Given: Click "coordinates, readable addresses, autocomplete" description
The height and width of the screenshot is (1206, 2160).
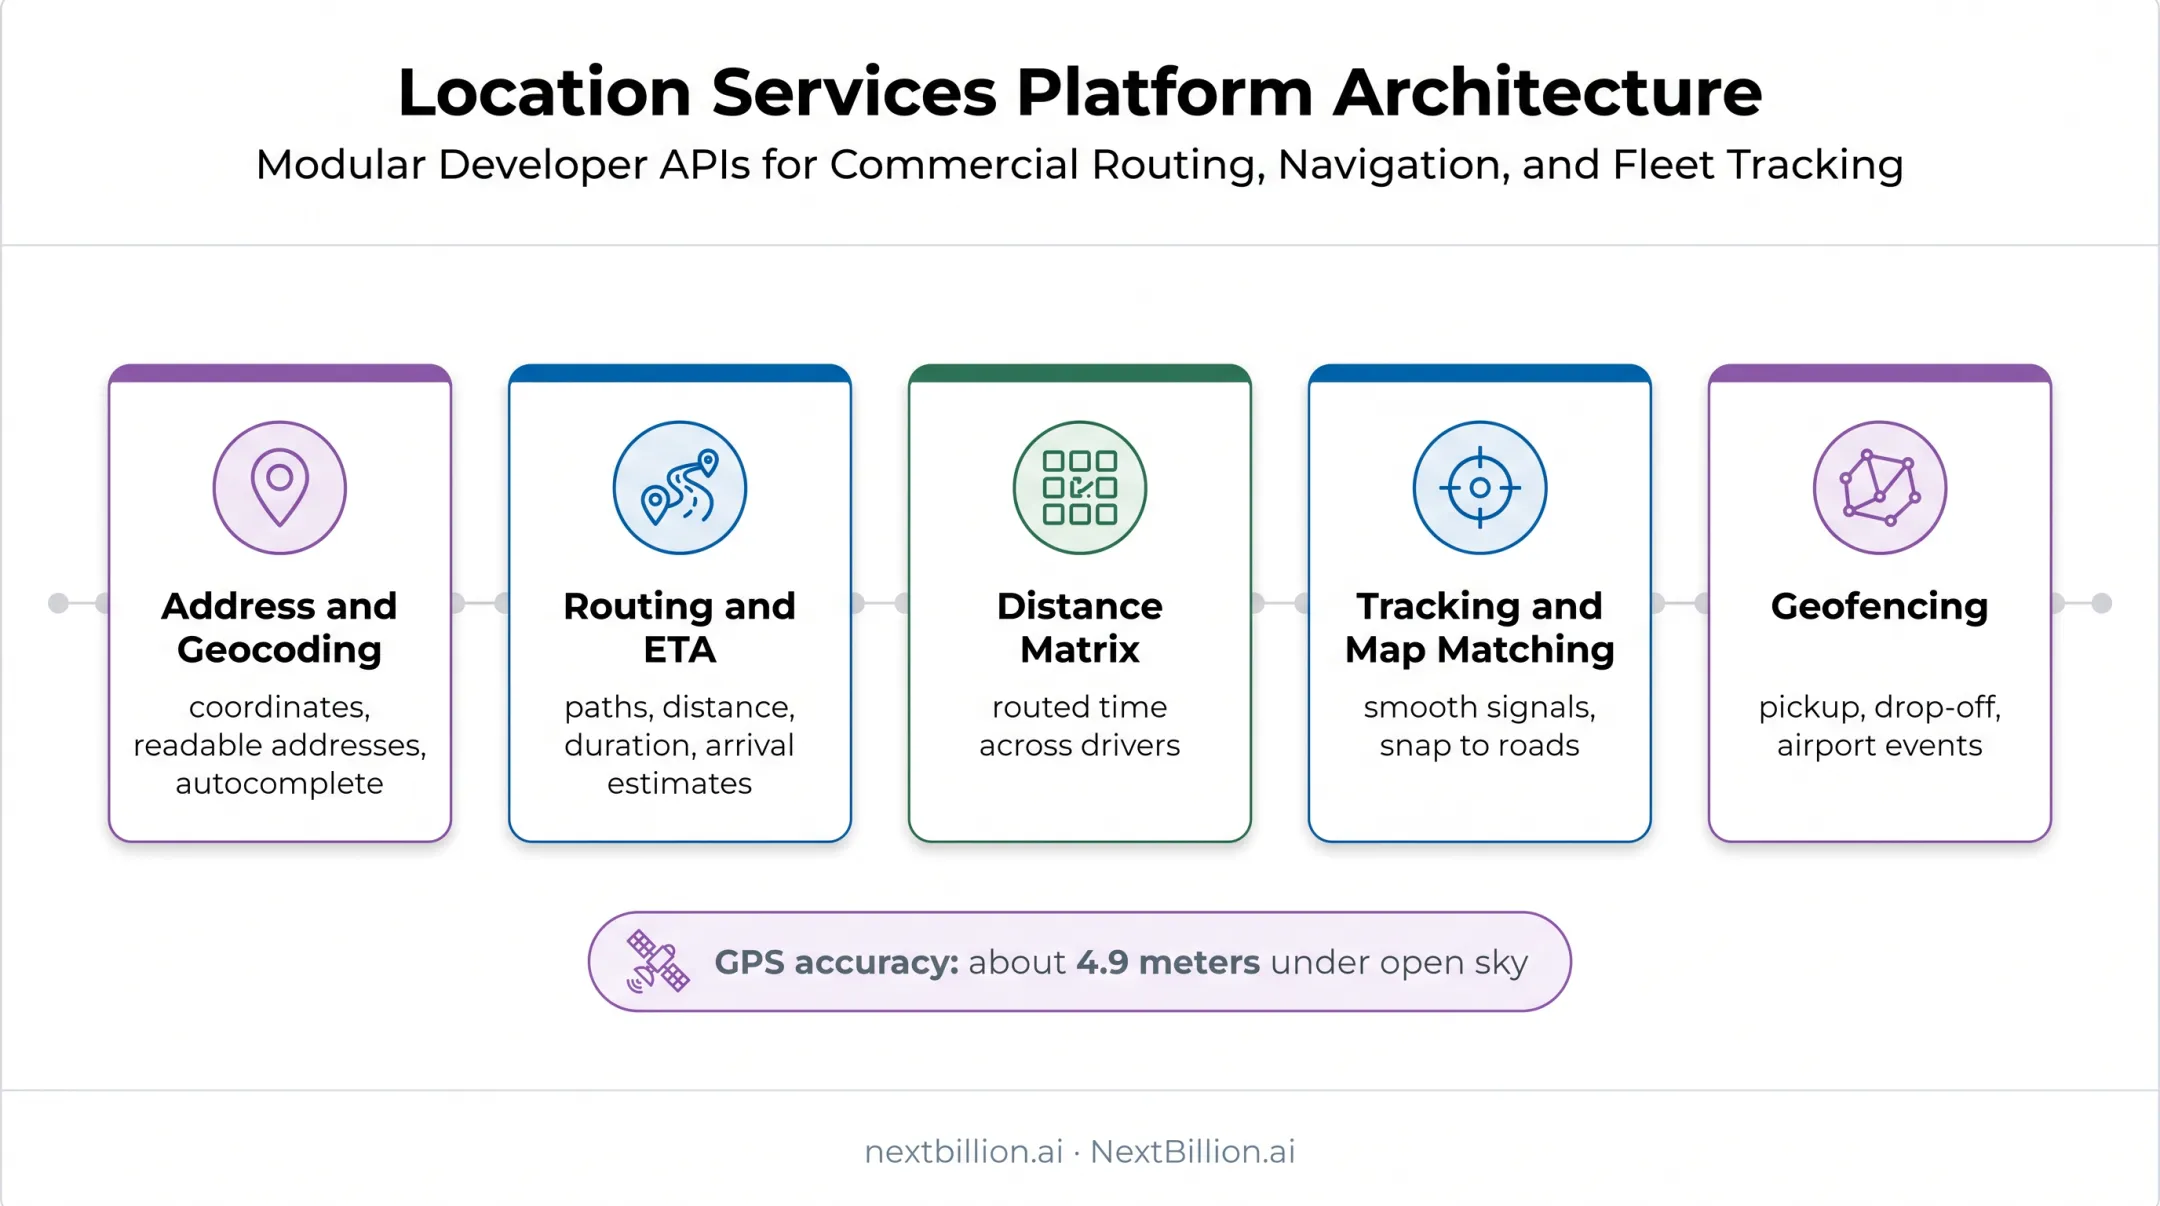Looking at the screenshot, I should (x=280, y=745).
